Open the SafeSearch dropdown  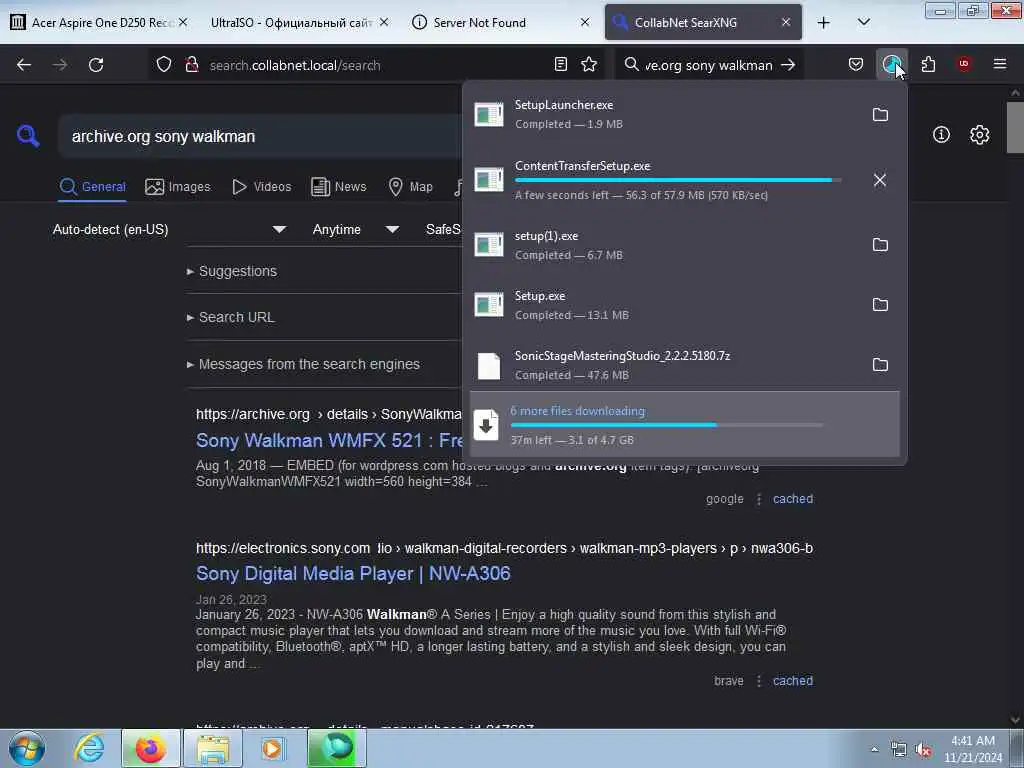click(x=443, y=229)
